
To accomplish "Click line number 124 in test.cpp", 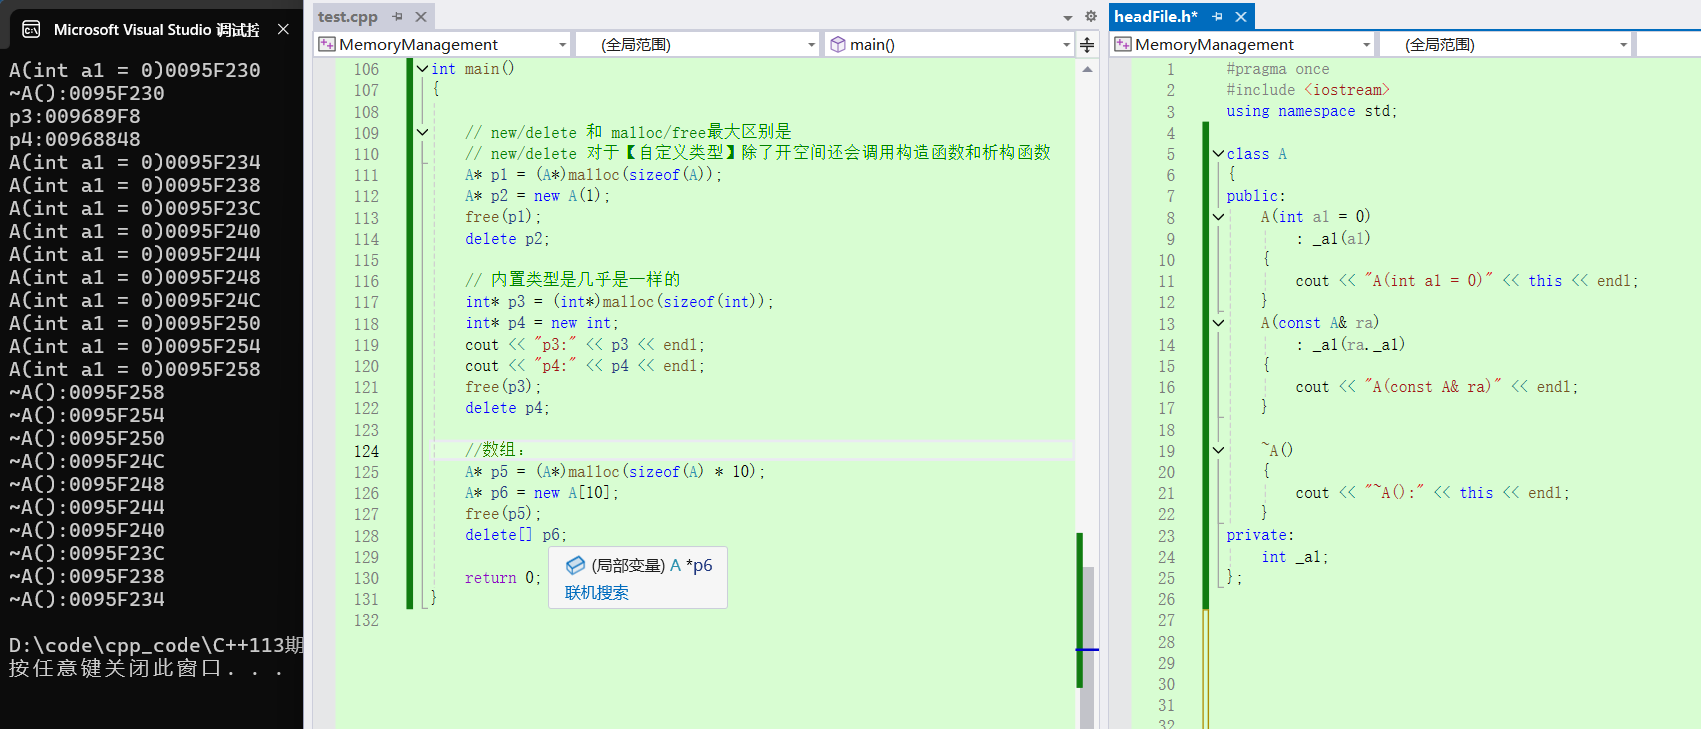I will [x=366, y=451].
